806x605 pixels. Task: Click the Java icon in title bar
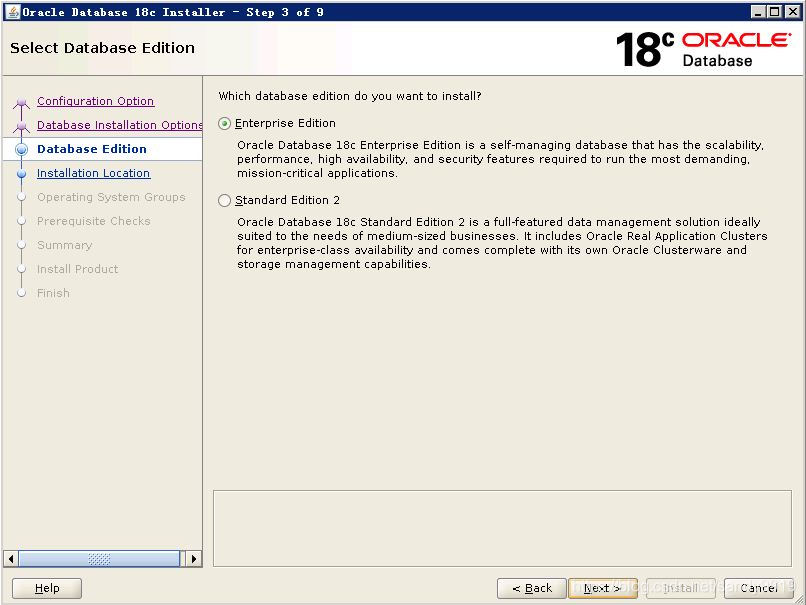click(x=12, y=12)
